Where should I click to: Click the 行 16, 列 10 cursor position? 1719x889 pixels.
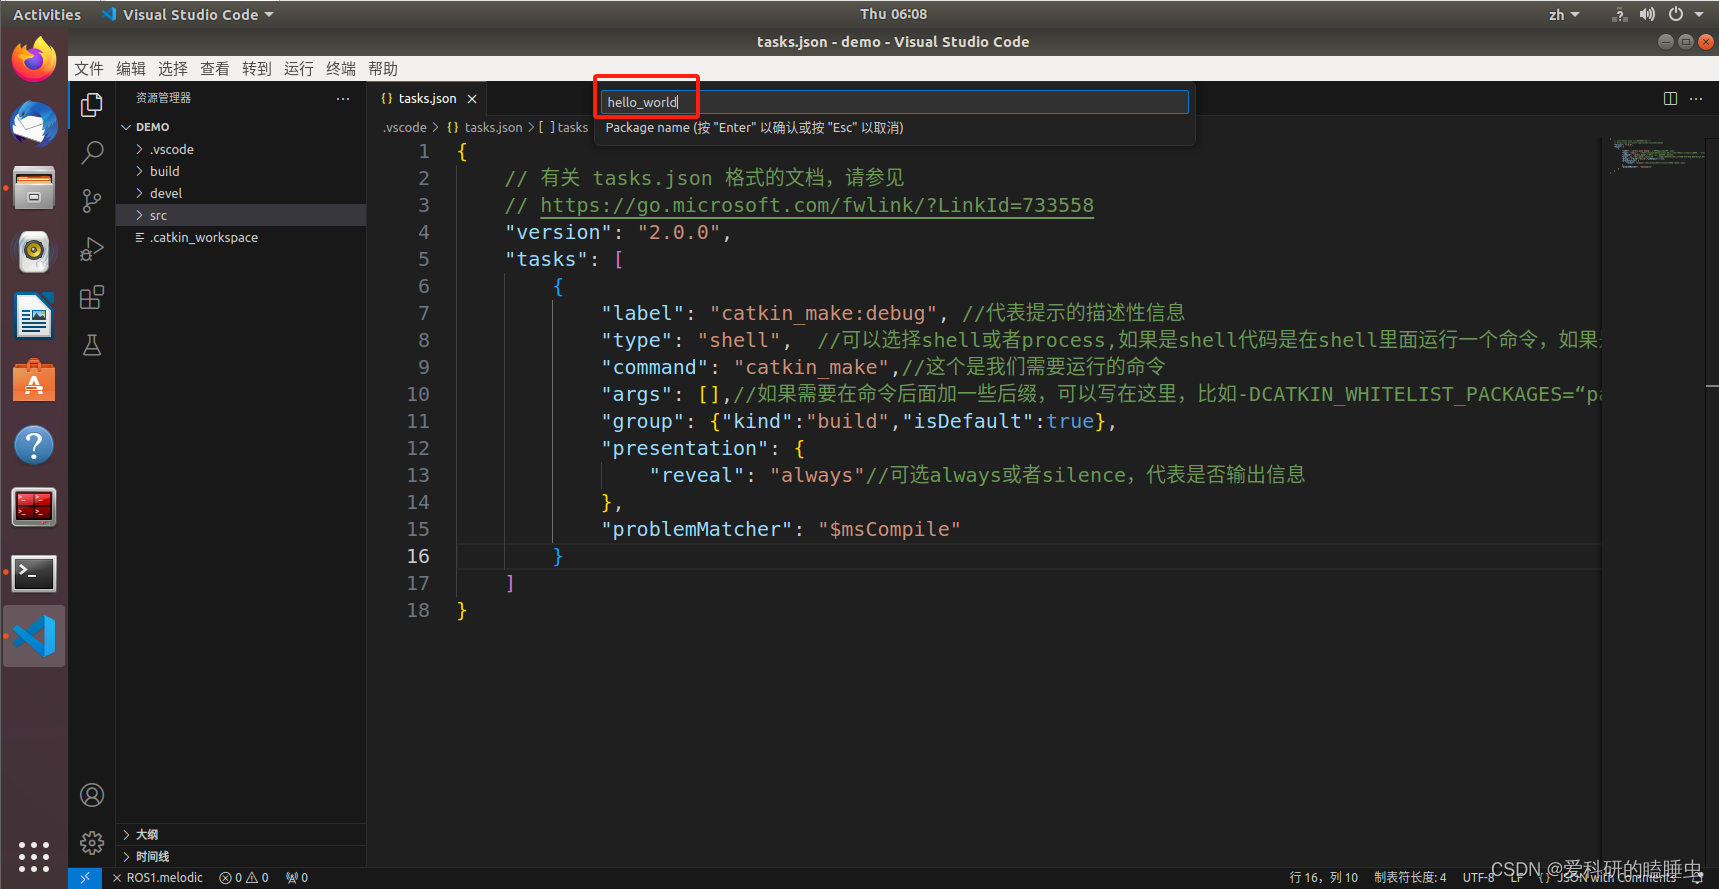[1324, 878]
